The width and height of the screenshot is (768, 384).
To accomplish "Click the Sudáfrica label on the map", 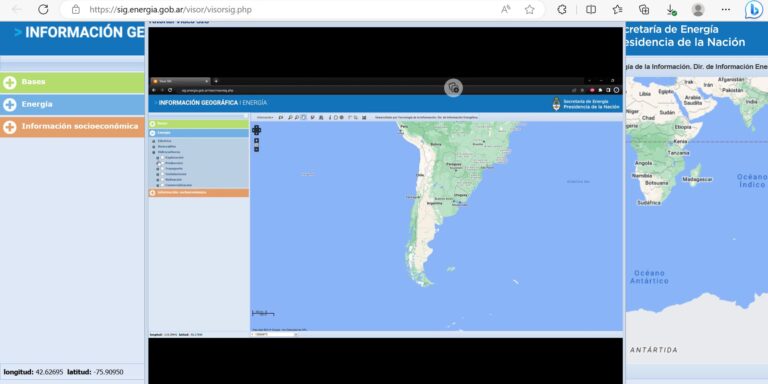I will [649, 203].
